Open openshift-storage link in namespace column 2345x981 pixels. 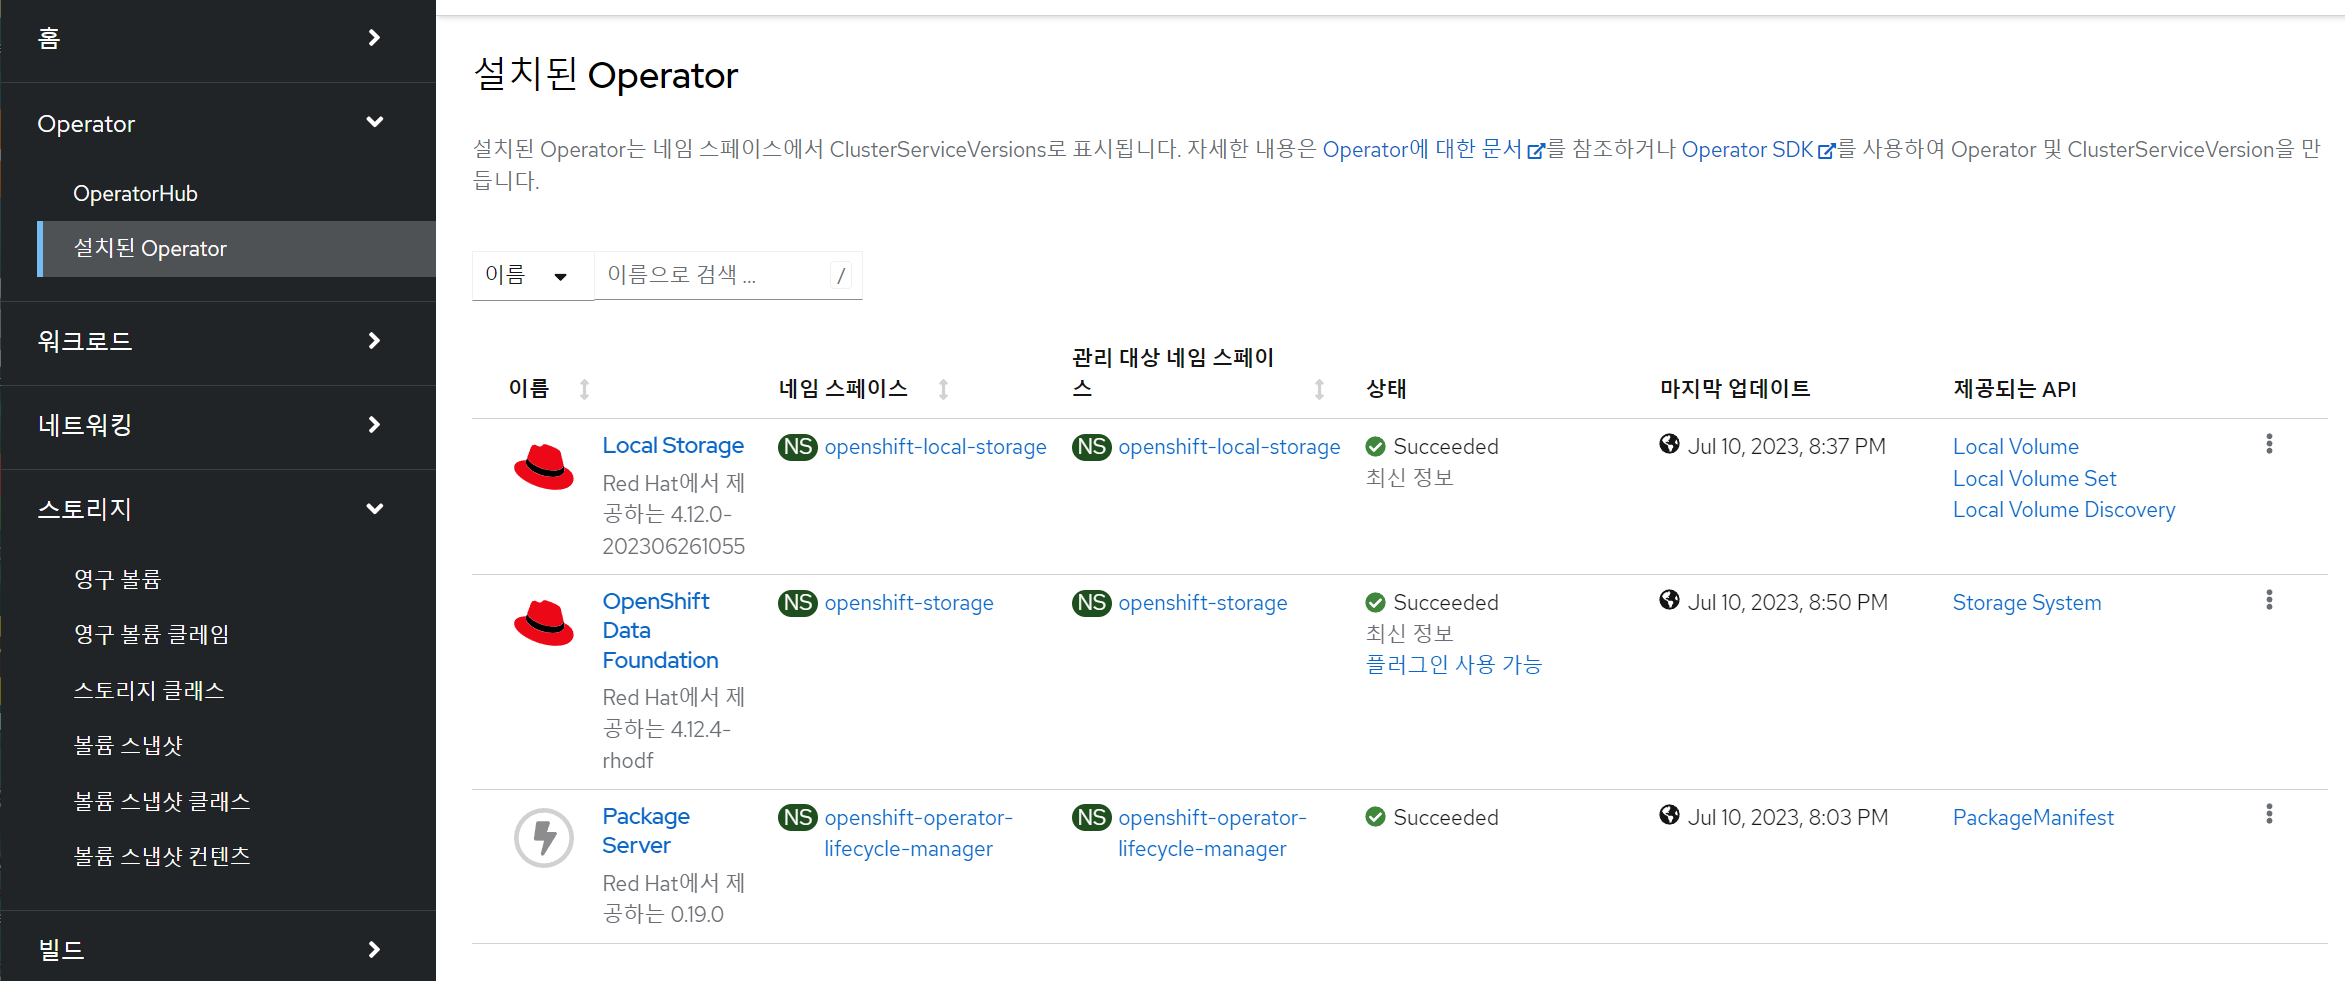pos(909,603)
